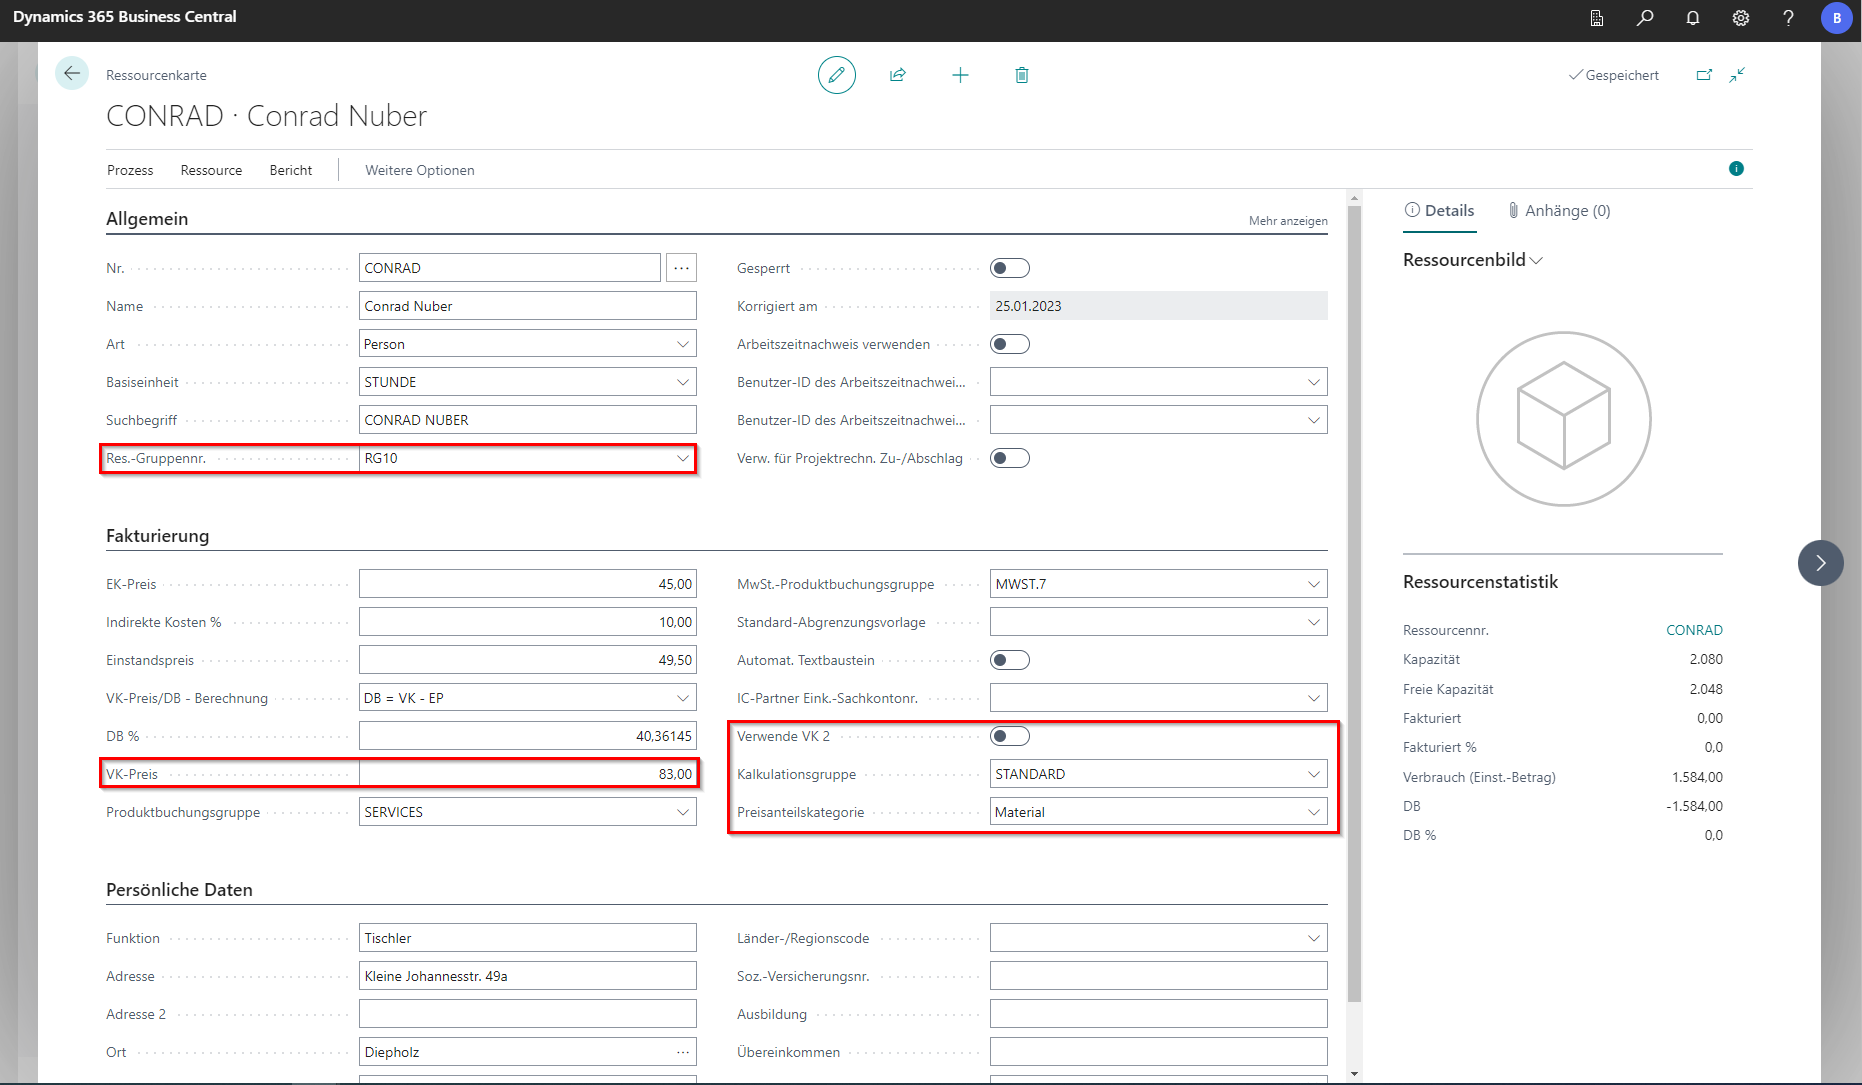This screenshot has height=1085, width=1862.
Task: Click the trash delete icon
Action: tap(1021, 75)
